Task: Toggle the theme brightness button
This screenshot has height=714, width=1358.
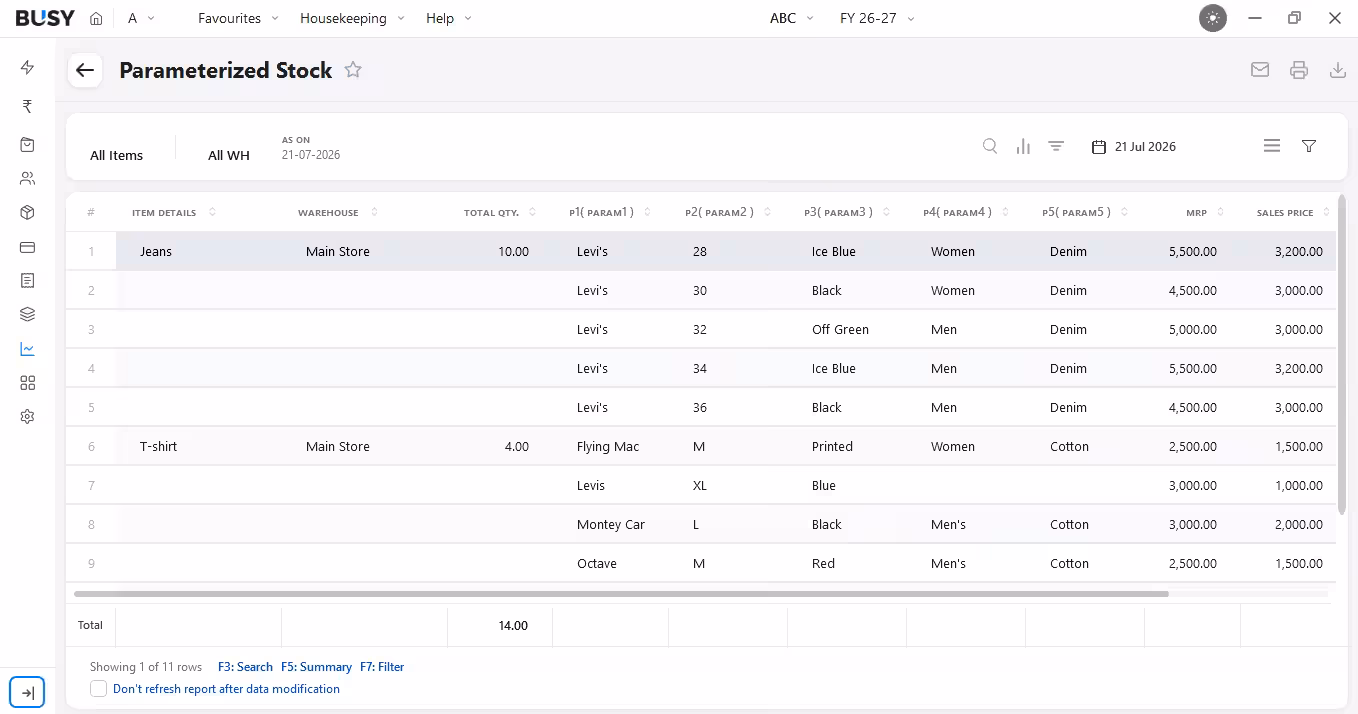Action: coord(1213,18)
